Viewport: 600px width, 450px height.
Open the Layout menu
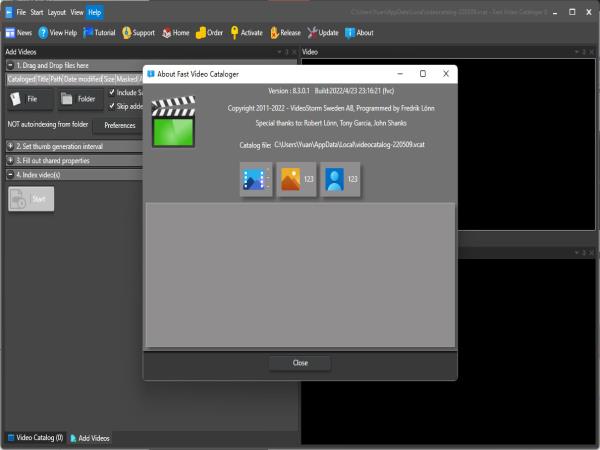coord(56,12)
